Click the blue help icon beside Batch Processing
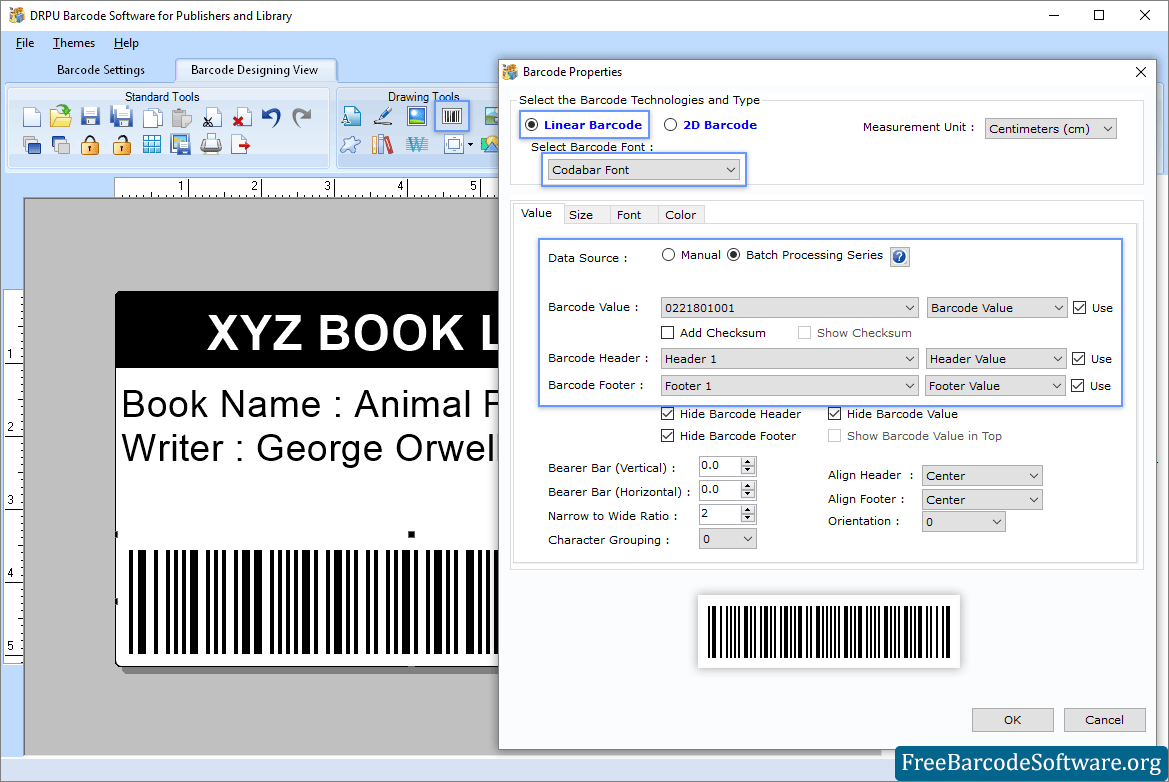Image resolution: width=1169 pixels, height=782 pixels. (900, 256)
